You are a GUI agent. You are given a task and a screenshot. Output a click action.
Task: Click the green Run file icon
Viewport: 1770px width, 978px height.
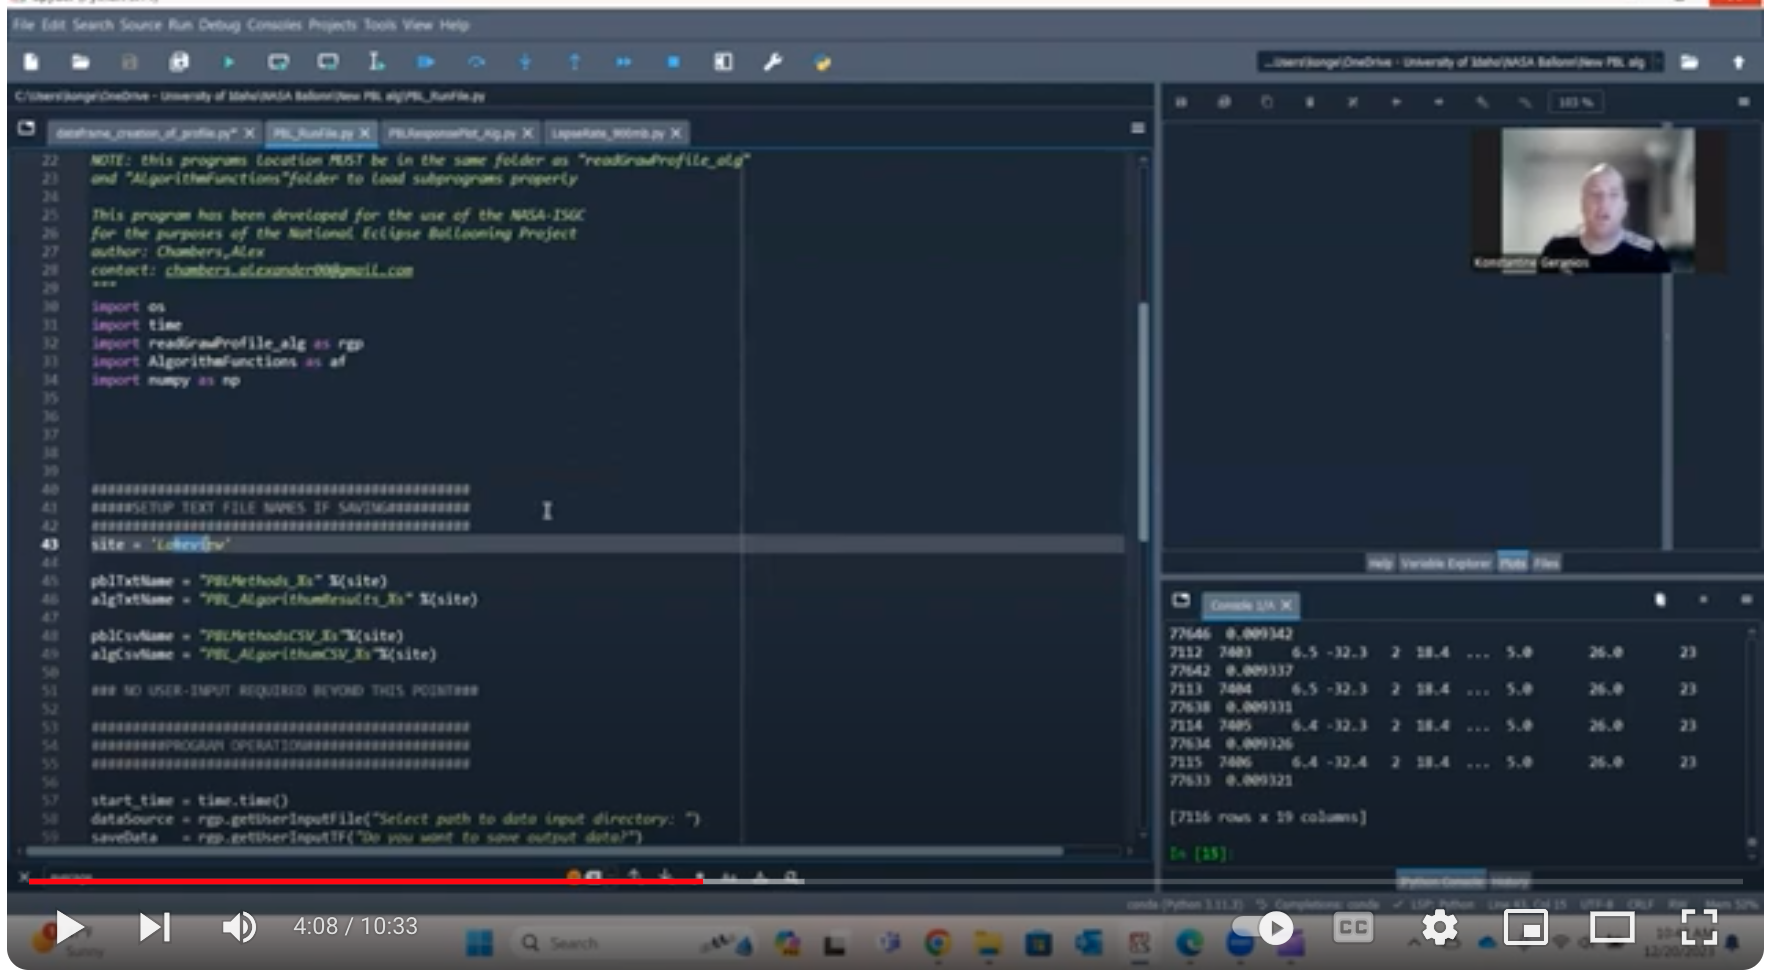click(x=229, y=62)
